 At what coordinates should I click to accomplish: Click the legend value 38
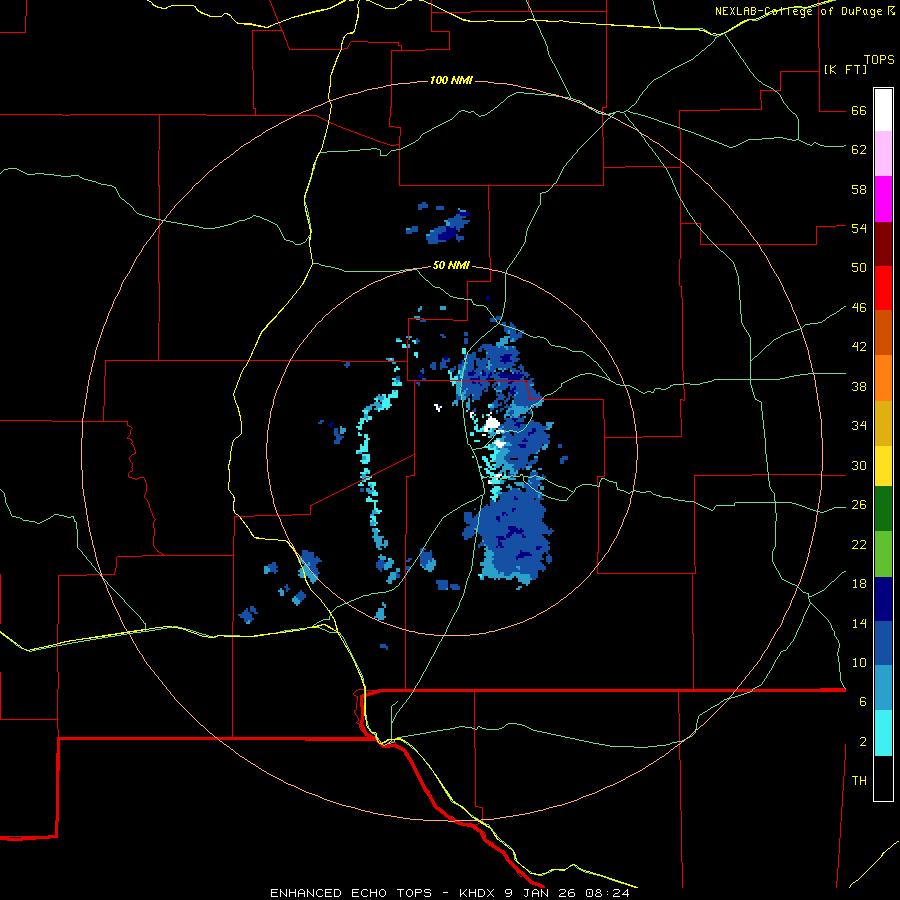click(859, 386)
